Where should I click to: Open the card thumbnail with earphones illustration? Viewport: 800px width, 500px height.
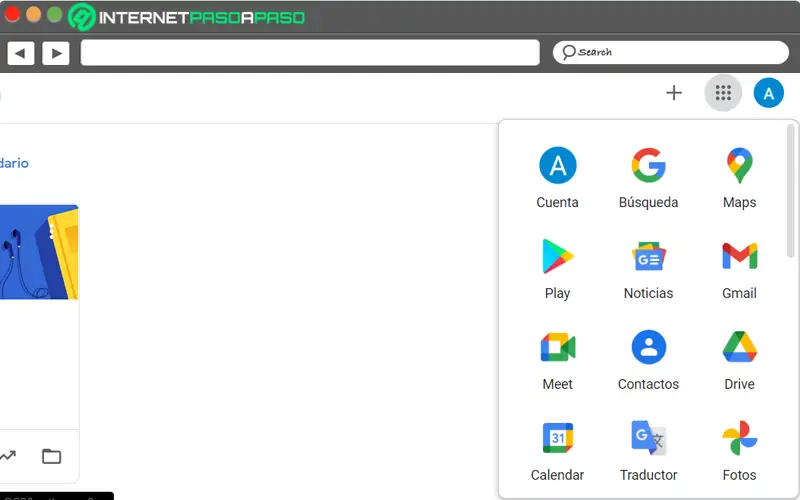pos(39,252)
